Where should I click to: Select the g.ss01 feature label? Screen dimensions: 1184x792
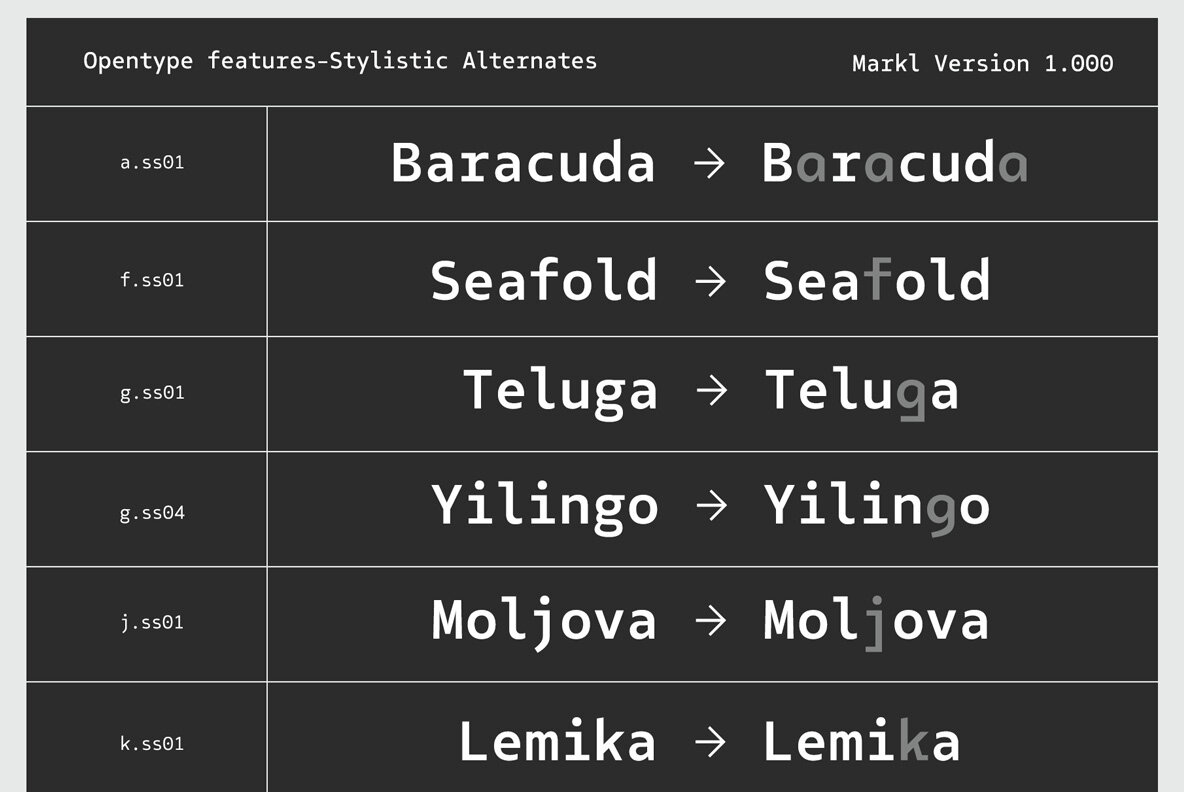click(x=152, y=393)
